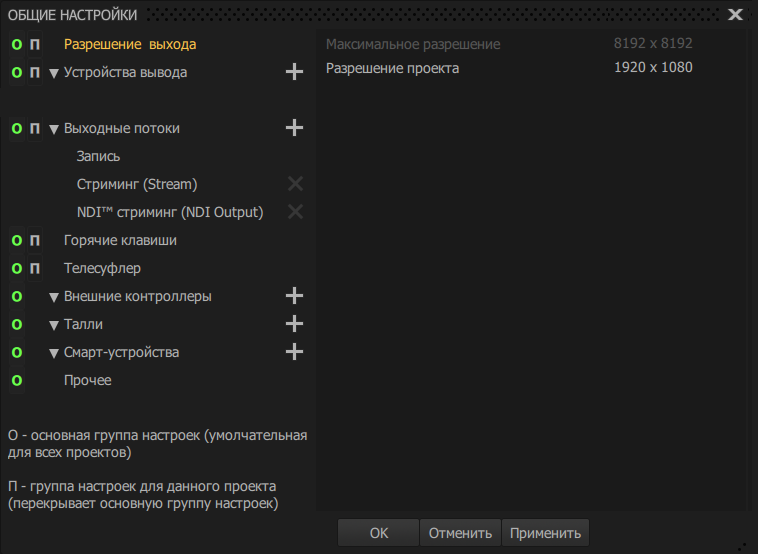
Task: Click the Отменить button
Action: click(460, 533)
